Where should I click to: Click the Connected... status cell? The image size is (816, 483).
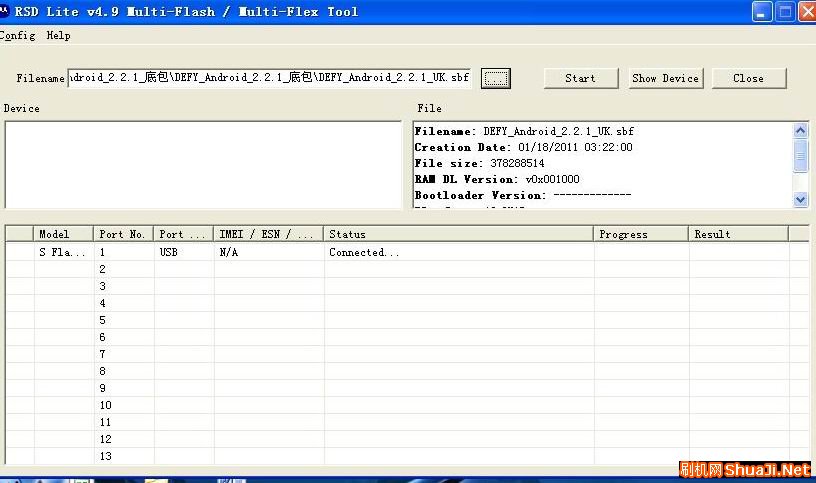pos(459,252)
